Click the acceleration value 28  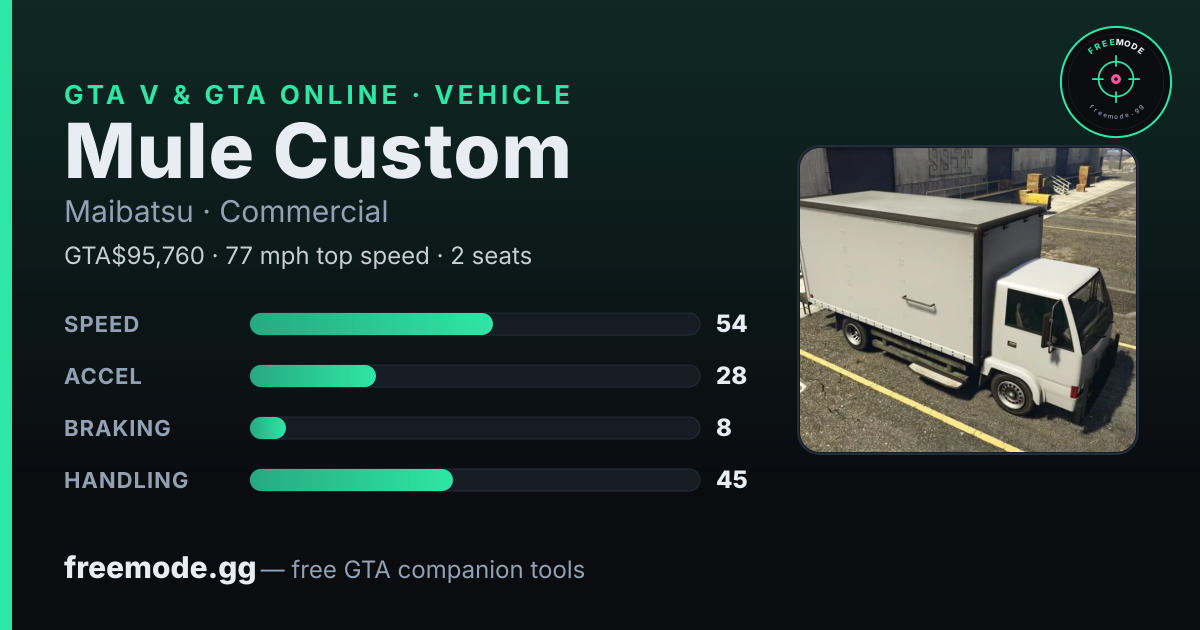(732, 376)
